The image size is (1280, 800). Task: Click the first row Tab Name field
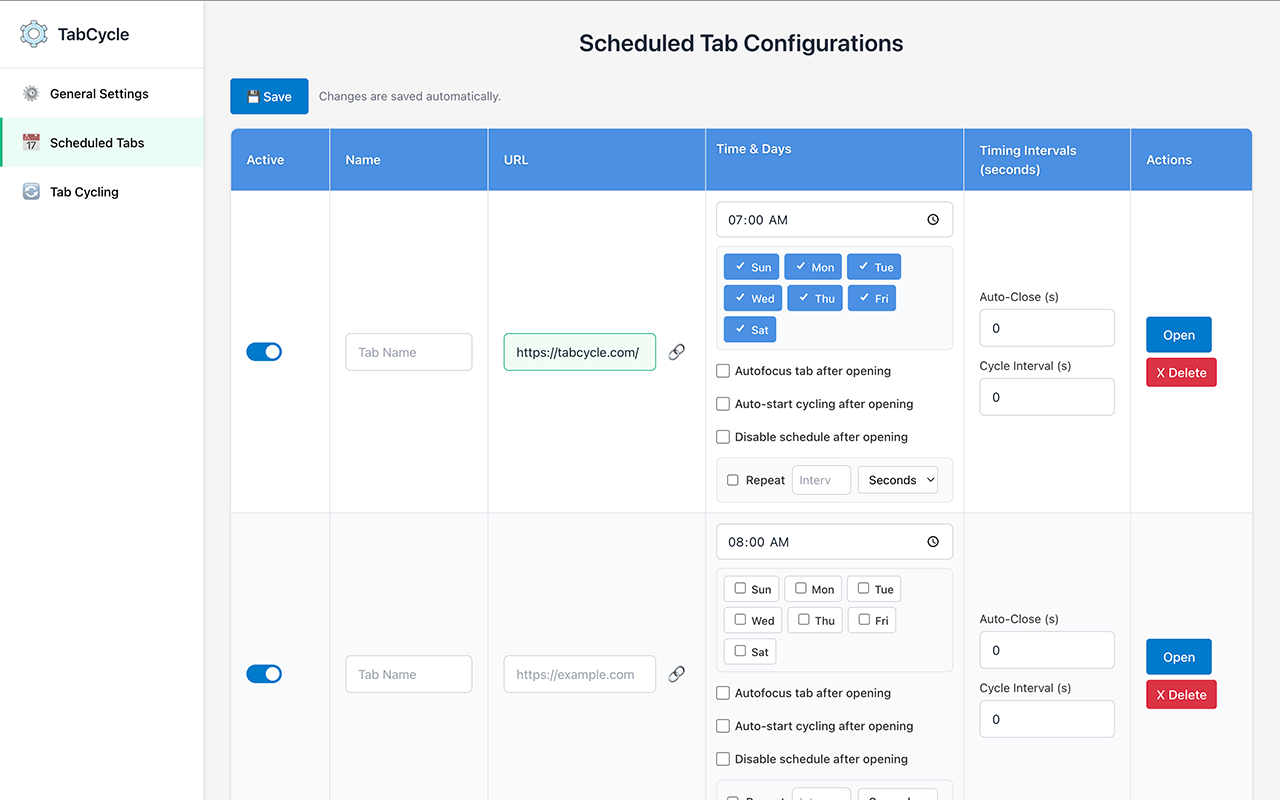[x=408, y=352]
